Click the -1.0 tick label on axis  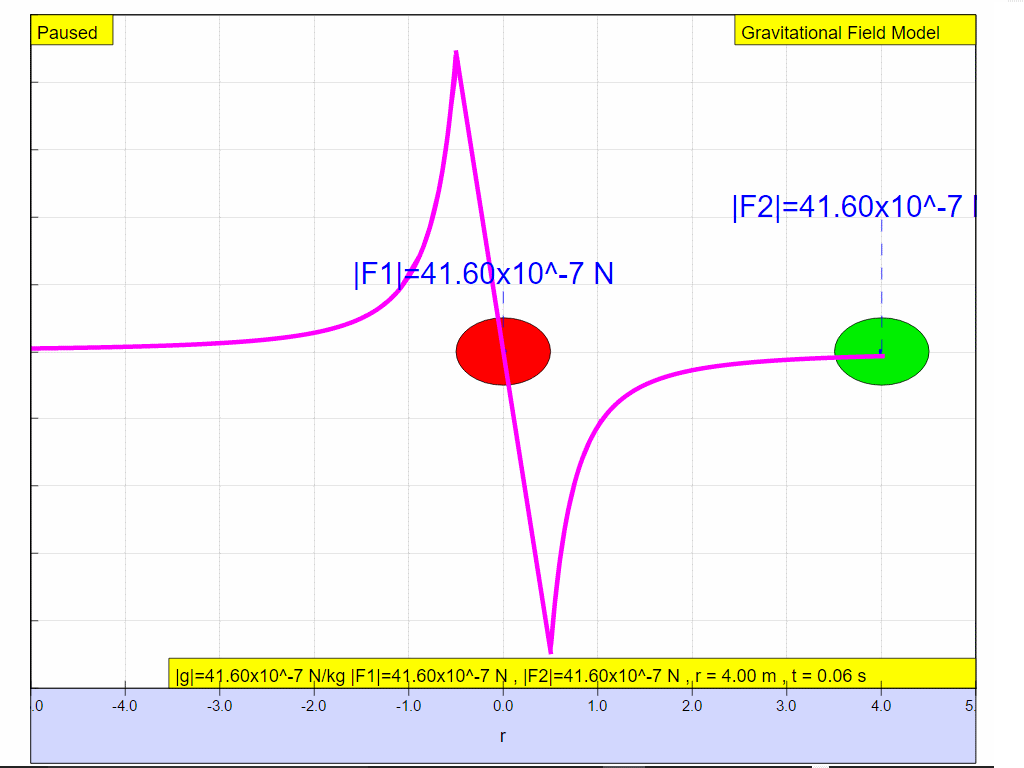pyautogui.click(x=408, y=706)
